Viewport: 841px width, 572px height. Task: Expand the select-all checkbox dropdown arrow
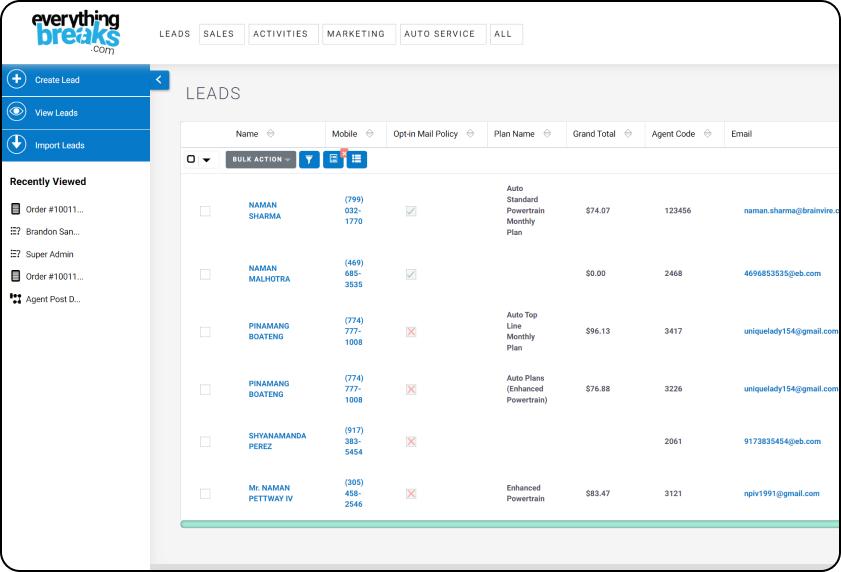[x=207, y=160]
